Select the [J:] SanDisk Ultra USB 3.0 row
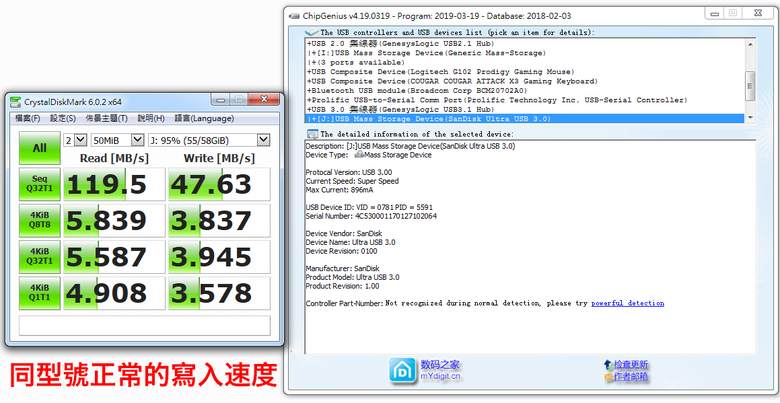The image size is (780, 403). [x=525, y=118]
